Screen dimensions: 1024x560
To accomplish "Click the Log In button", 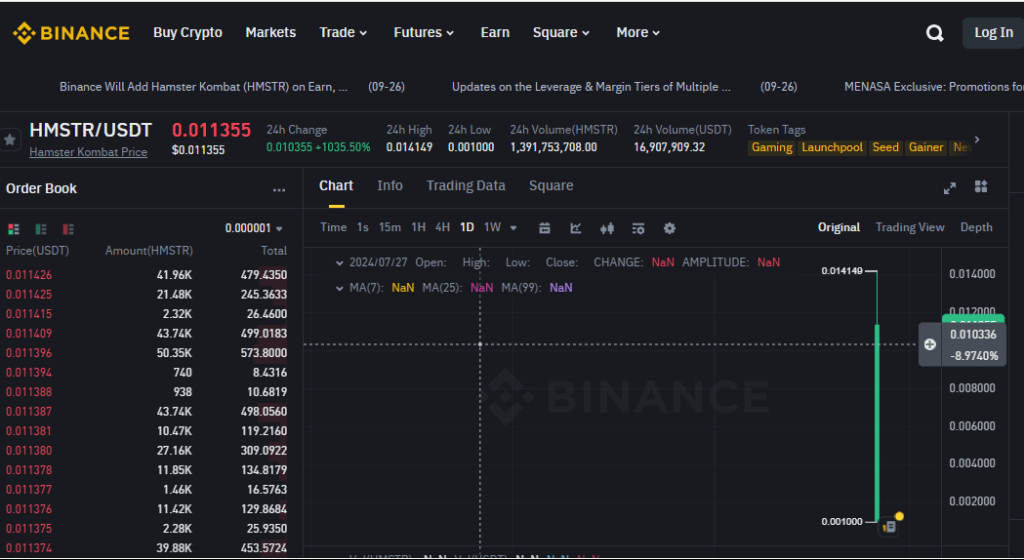I will pos(993,33).
